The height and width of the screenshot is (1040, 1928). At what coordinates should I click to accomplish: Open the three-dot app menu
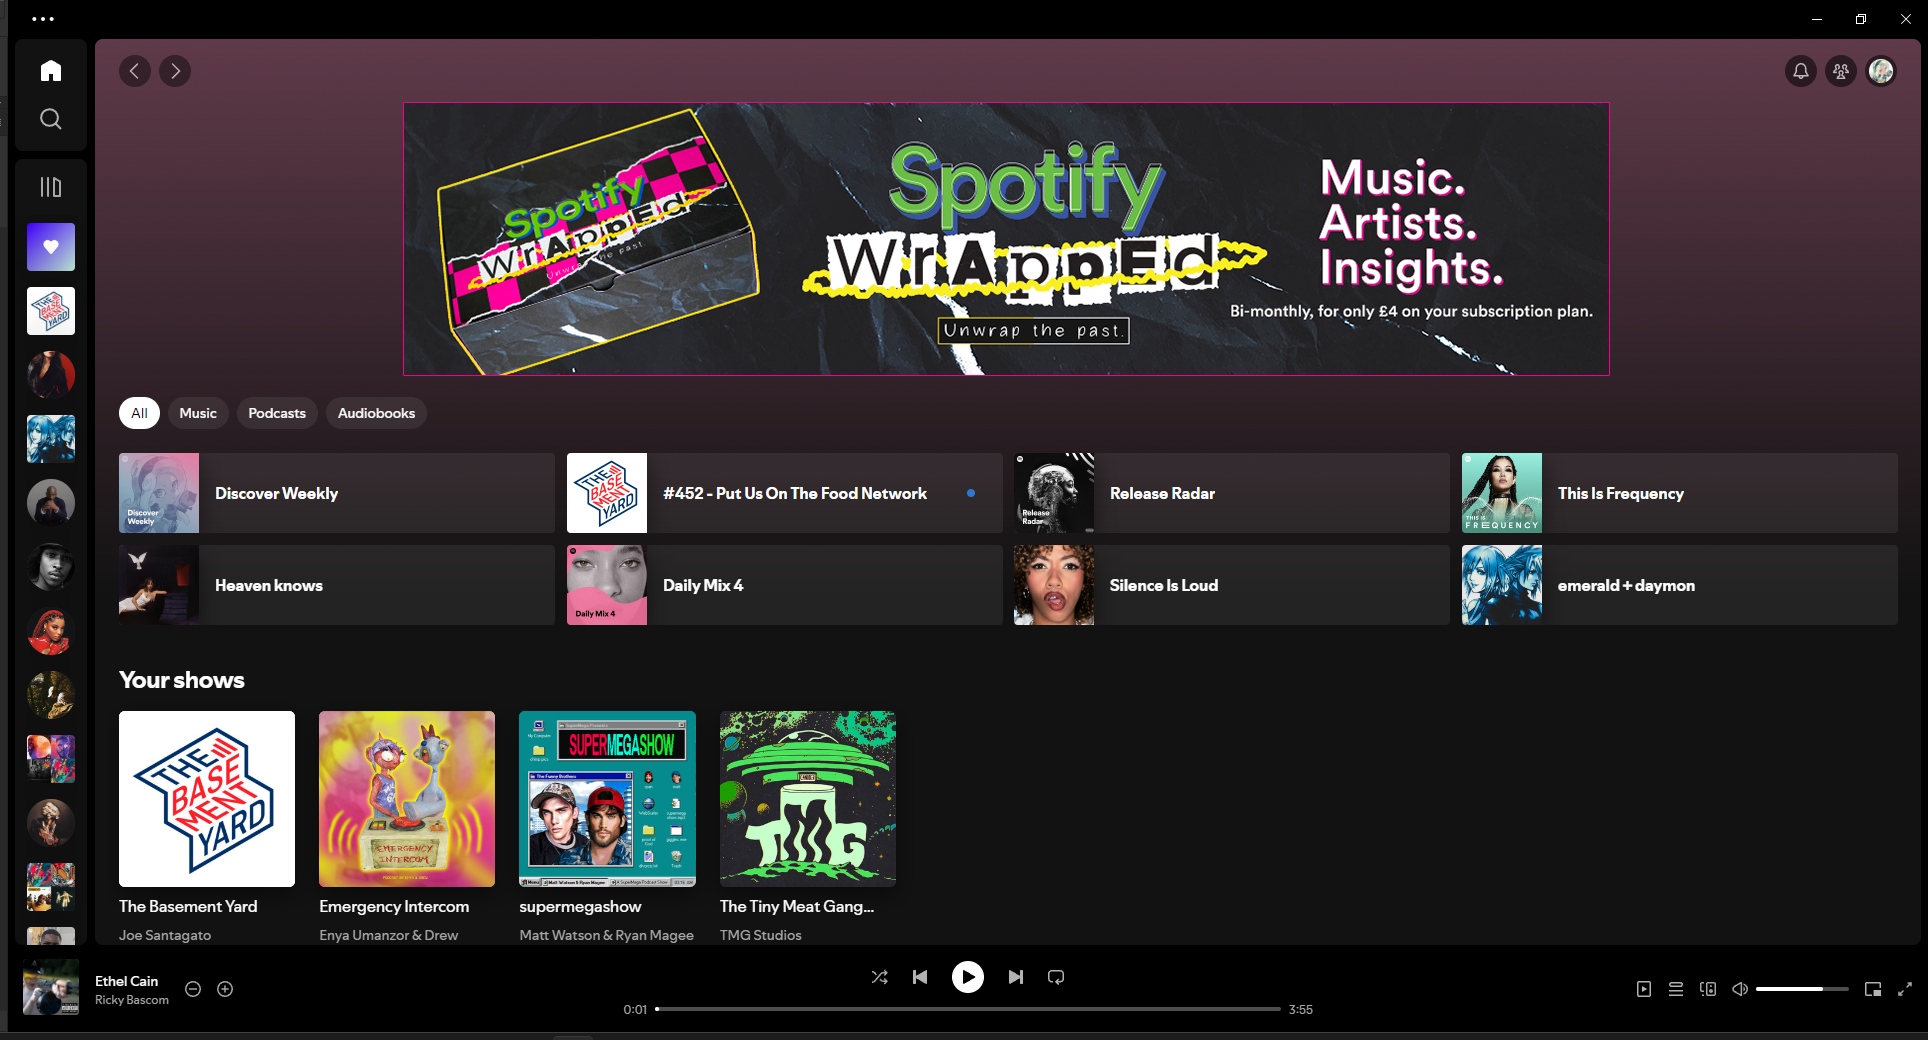click(43, 18)
